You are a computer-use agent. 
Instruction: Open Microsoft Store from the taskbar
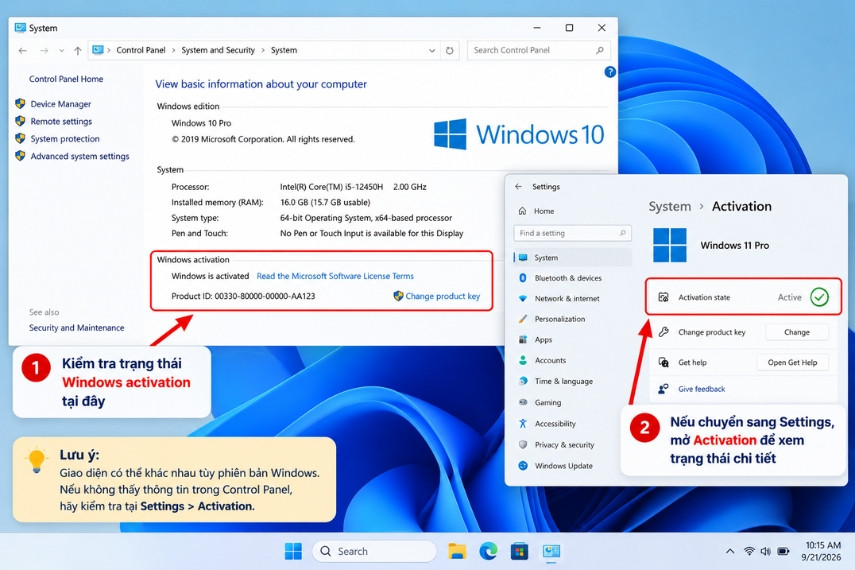click(519, 551)
